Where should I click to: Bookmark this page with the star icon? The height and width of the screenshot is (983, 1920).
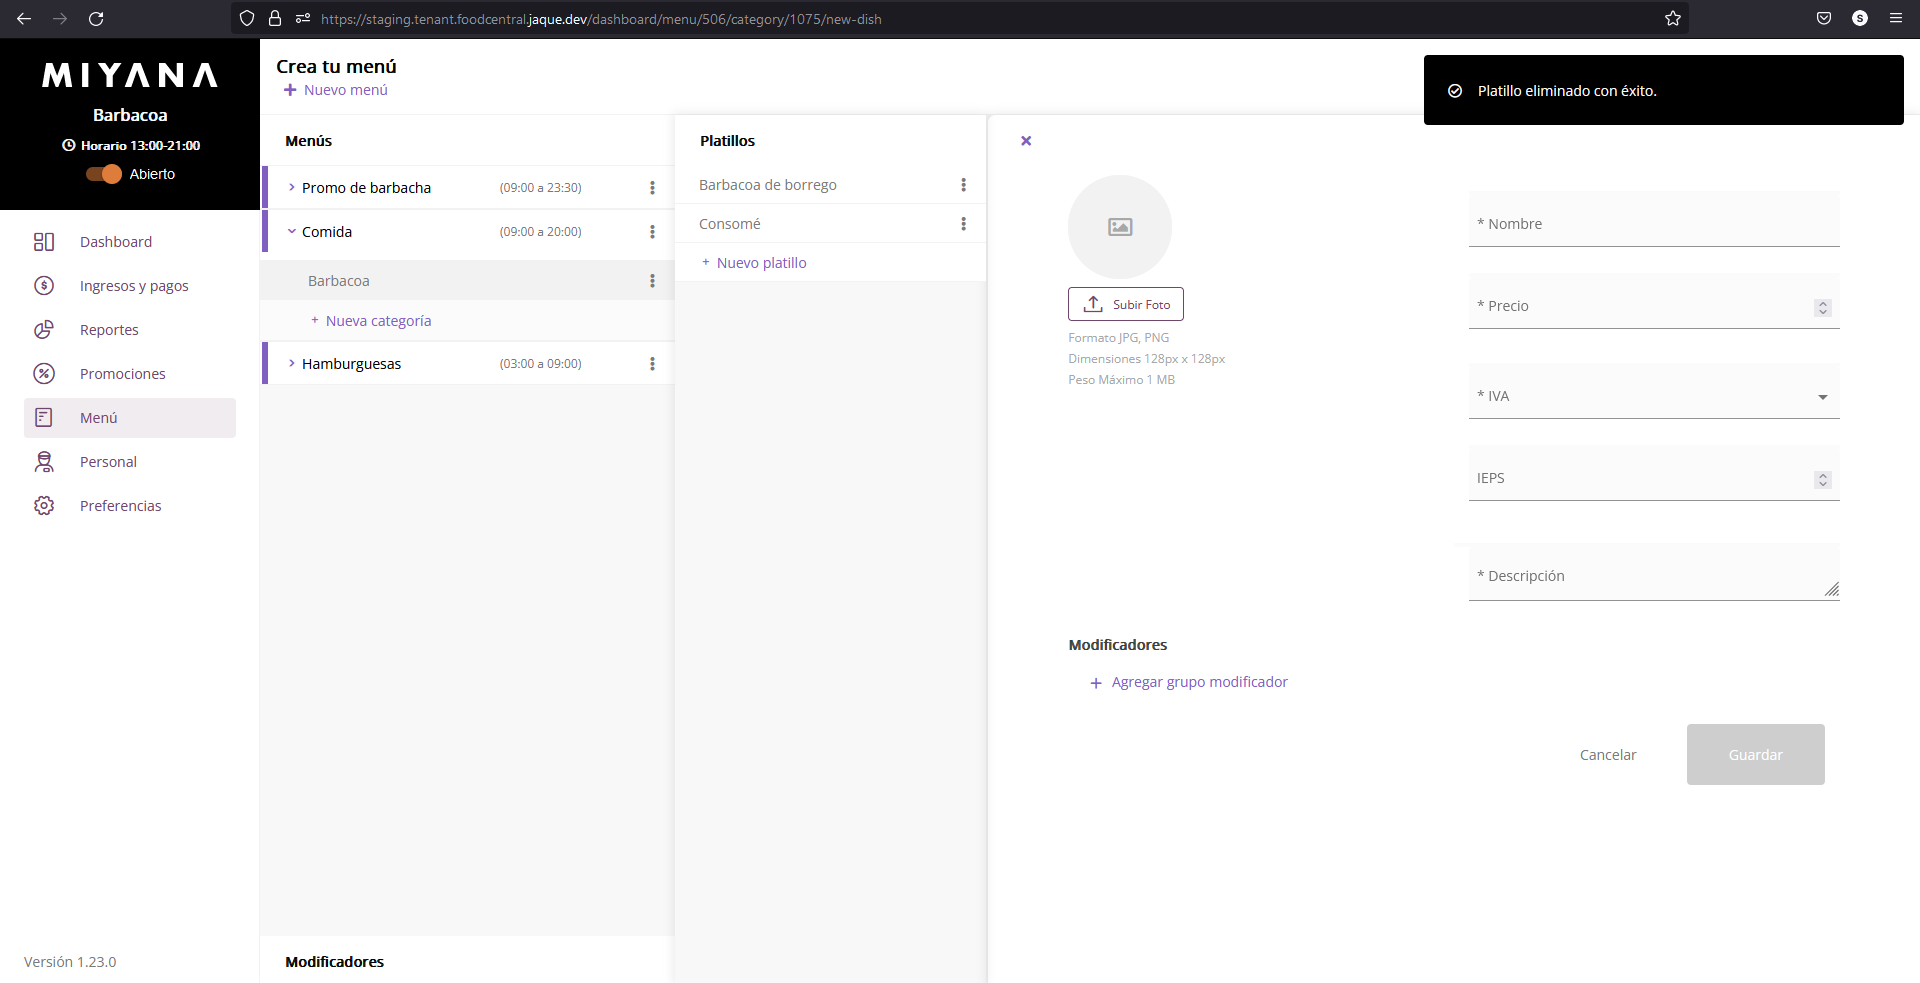[1673, 18]
